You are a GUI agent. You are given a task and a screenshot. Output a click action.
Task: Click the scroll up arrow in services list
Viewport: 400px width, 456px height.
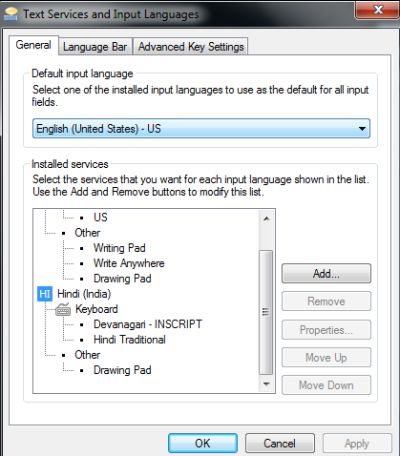266,219
